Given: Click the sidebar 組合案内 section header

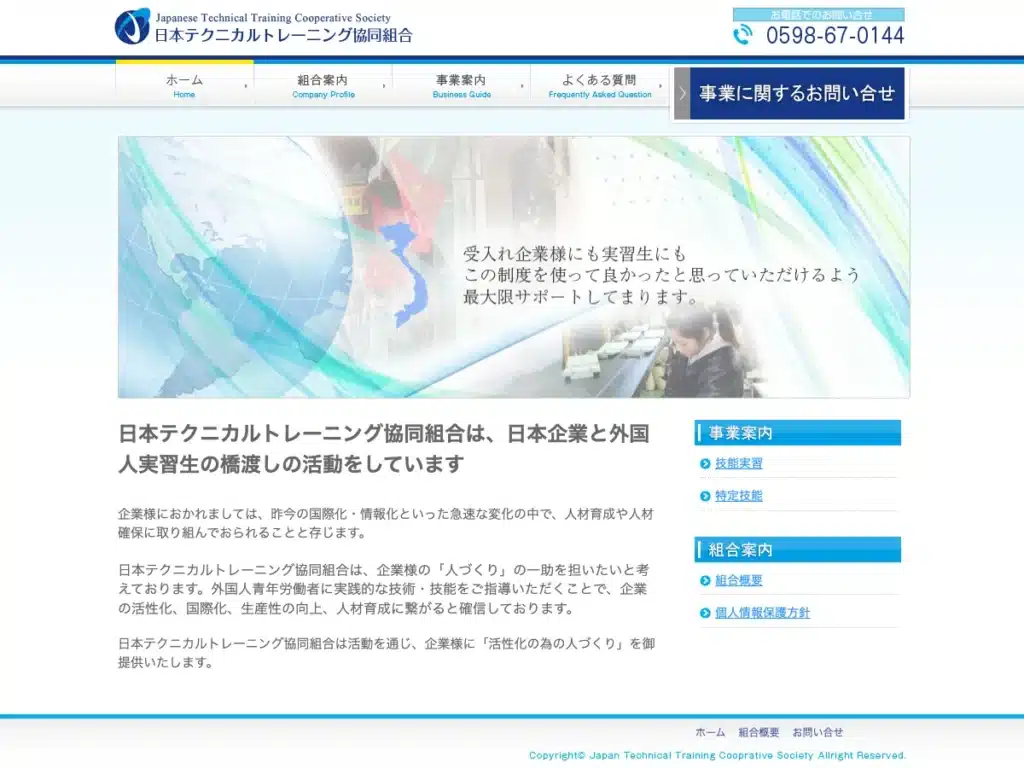Looking at the screenshot, I should [798, 550].
